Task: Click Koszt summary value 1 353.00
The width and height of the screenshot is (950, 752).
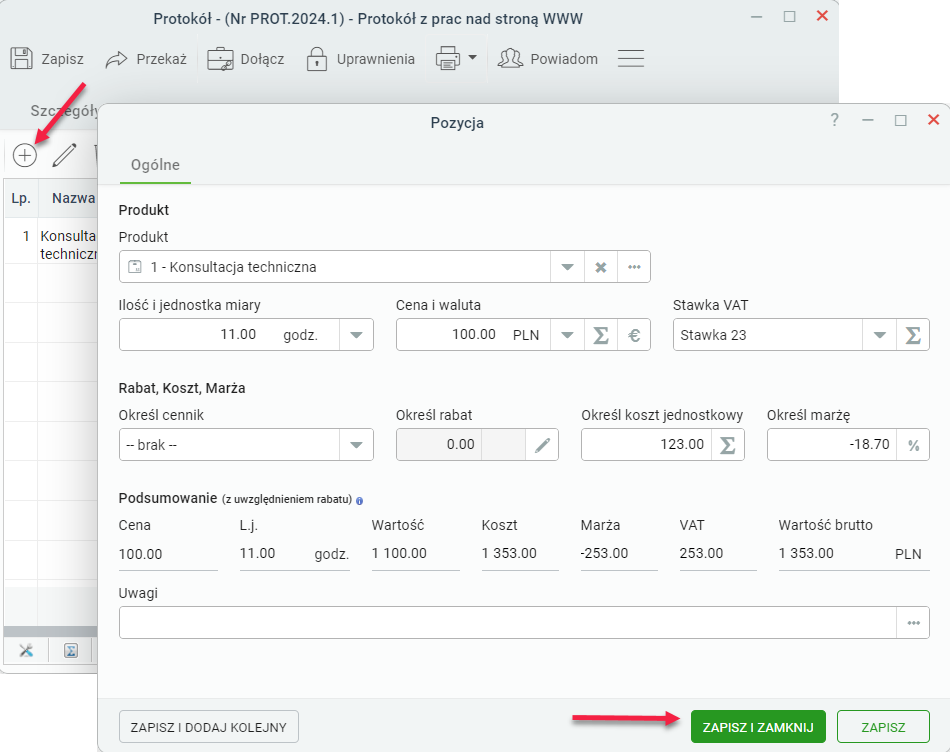Action: pos(509,553)
